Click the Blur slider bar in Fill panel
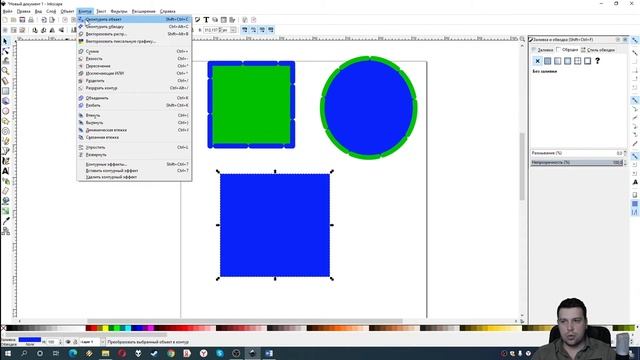 pyautogui.click(x=576, y=153)
